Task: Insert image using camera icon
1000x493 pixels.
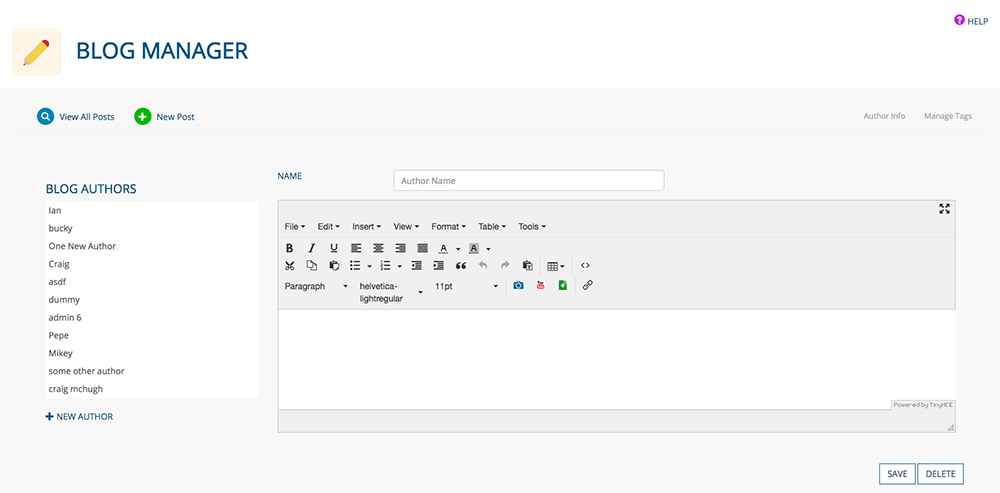Action: 518,286
